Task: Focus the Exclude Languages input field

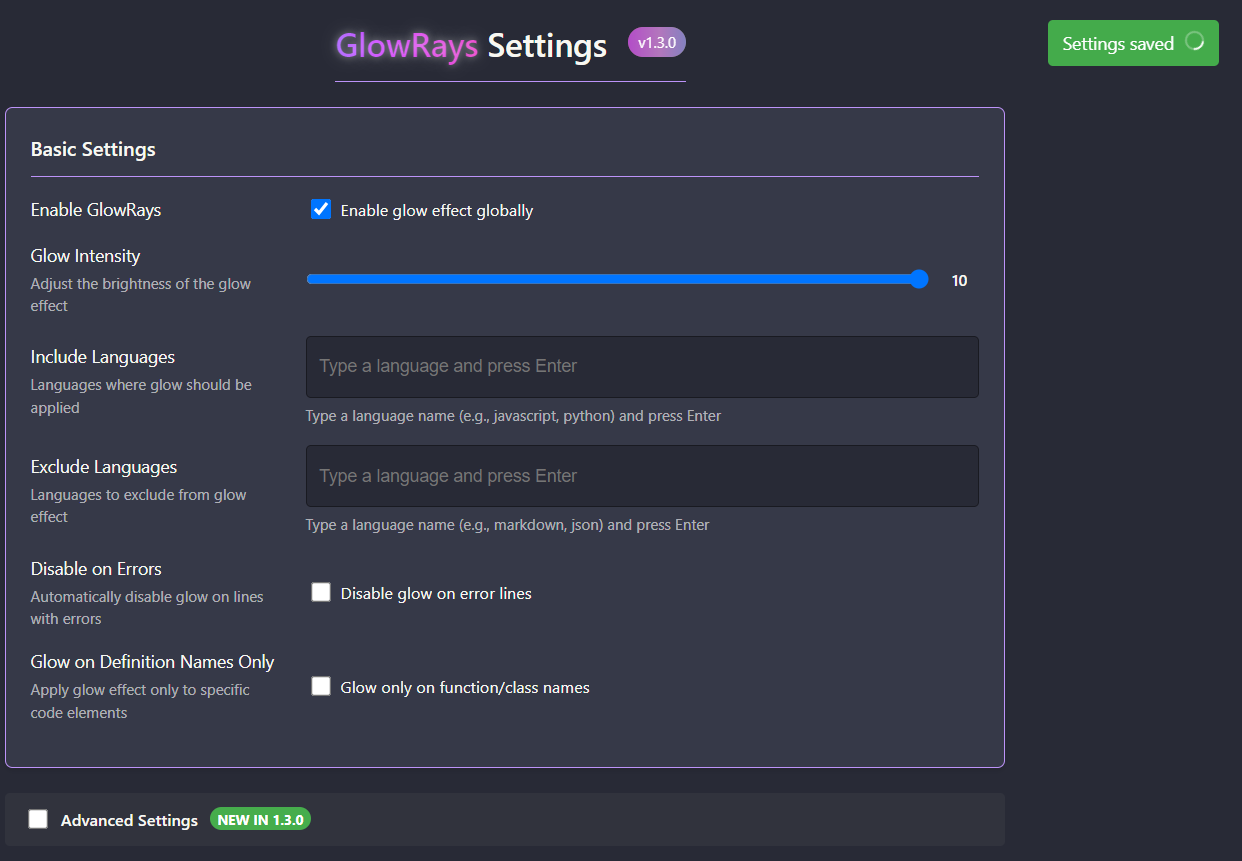Action: [x=642, y=476]
